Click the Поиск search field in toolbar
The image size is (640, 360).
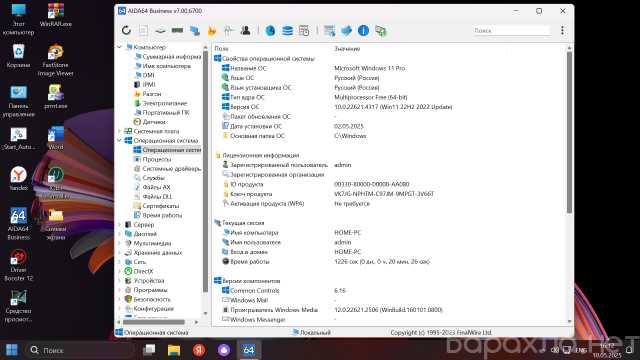[x=511, y=30]
